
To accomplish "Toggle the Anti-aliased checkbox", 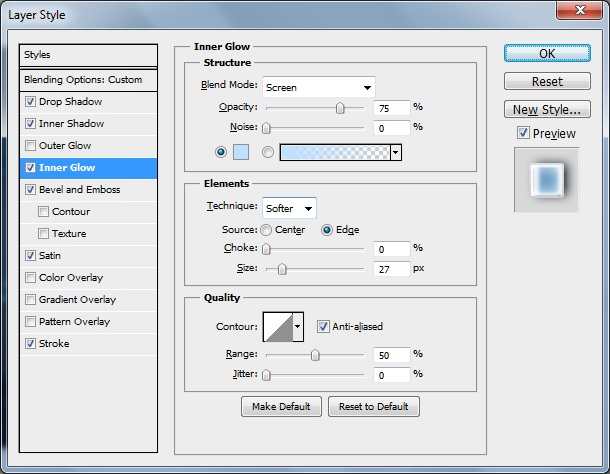I will pyautogui.click(x=323, y=326).
